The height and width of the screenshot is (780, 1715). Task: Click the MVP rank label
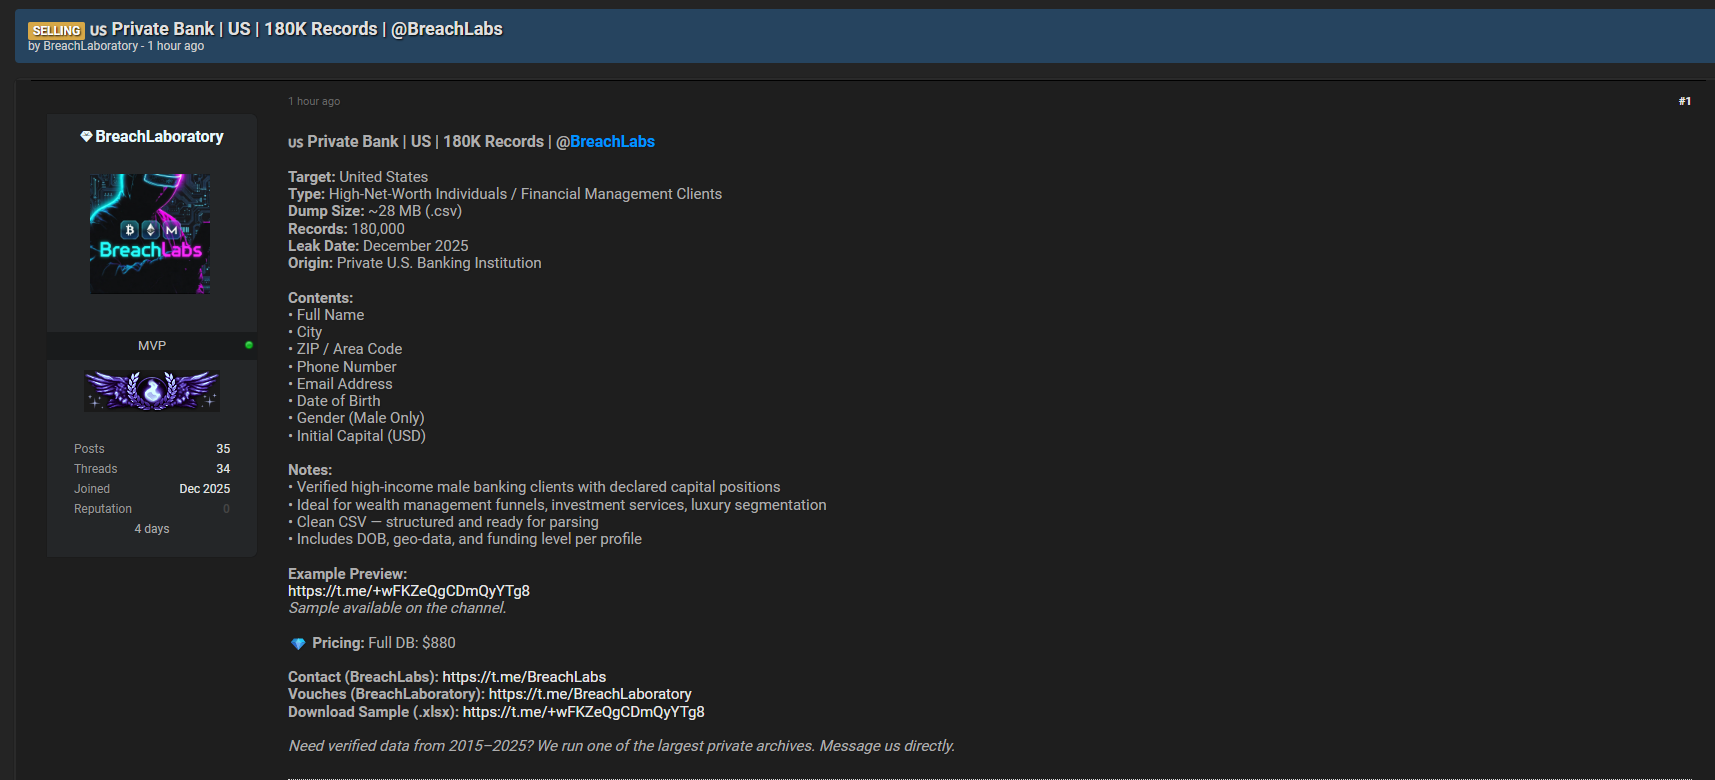[x=152, y=345]
